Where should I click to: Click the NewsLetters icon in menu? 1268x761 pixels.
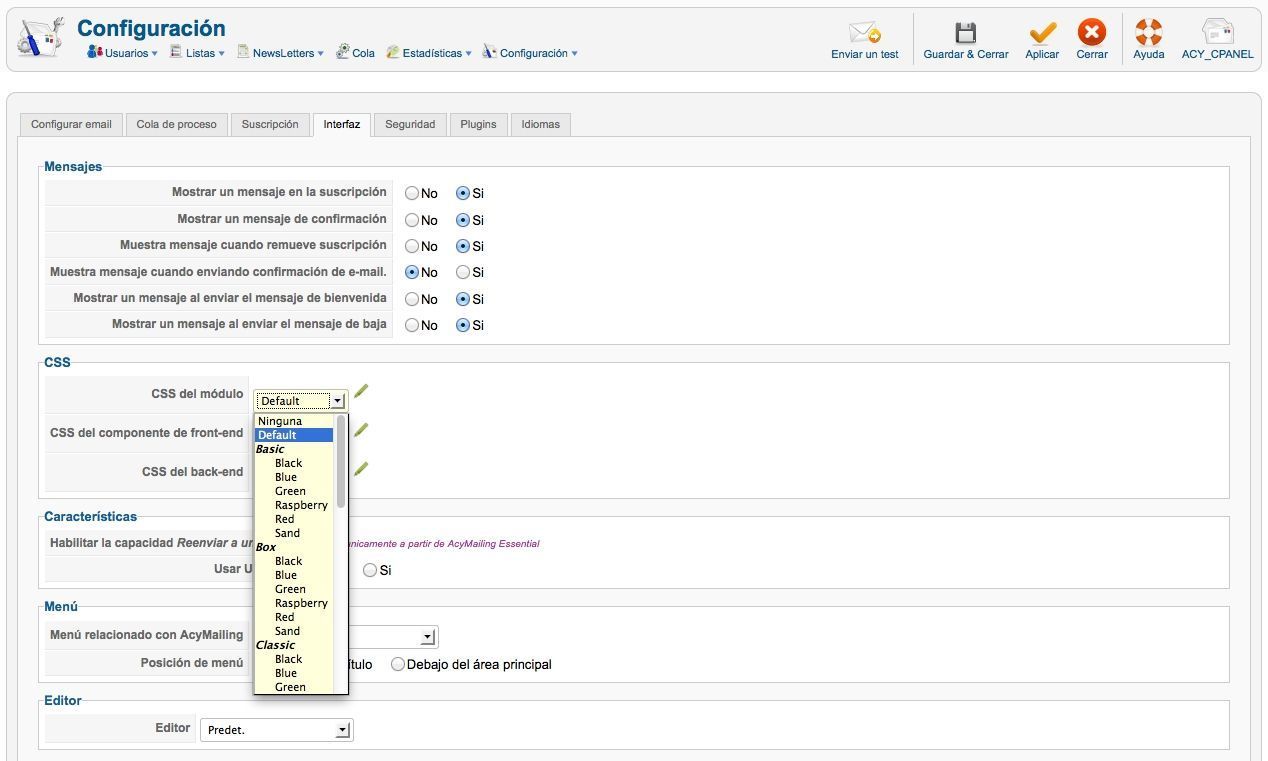tap(243, 52)
